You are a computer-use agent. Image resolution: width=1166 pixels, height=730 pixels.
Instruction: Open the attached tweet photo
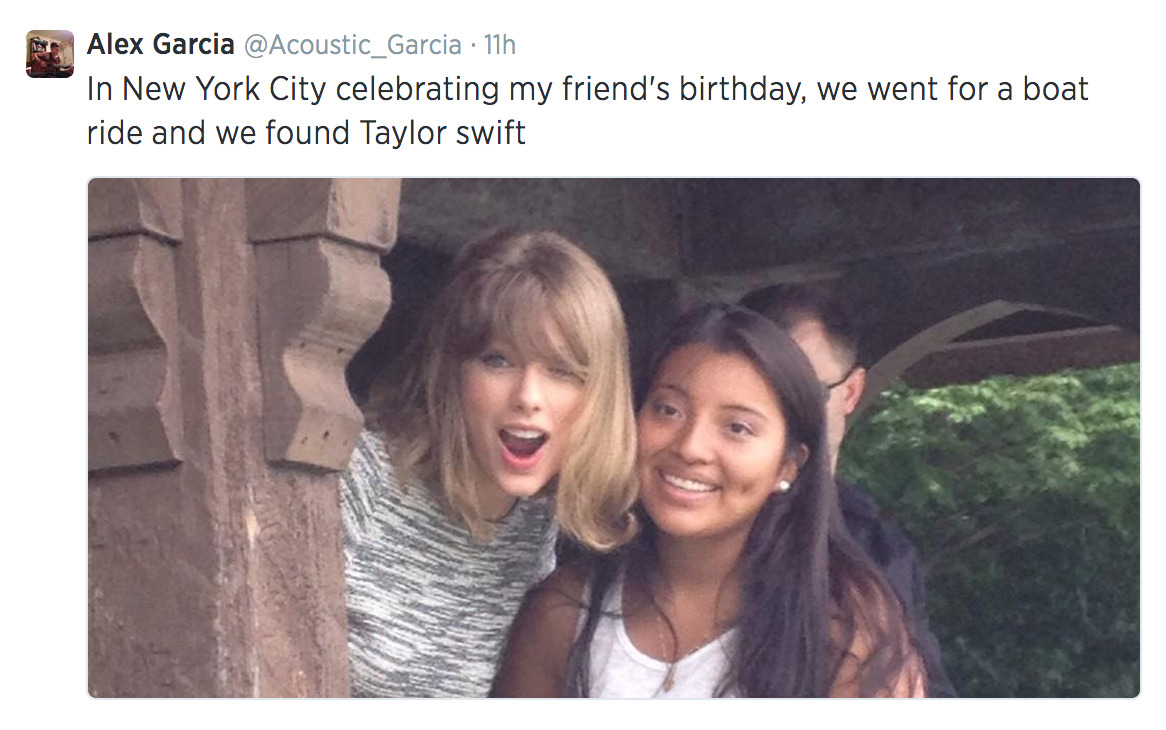(x=613, y=438)
